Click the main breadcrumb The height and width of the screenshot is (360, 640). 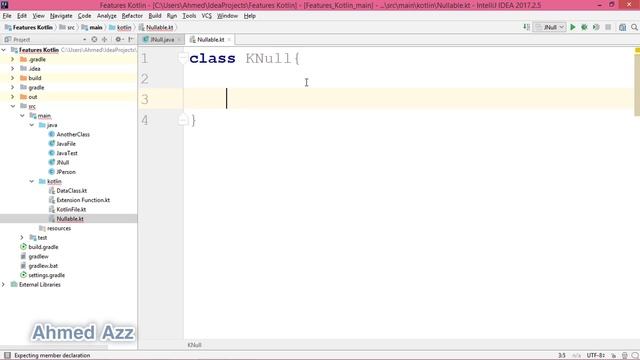pos(92,27)
